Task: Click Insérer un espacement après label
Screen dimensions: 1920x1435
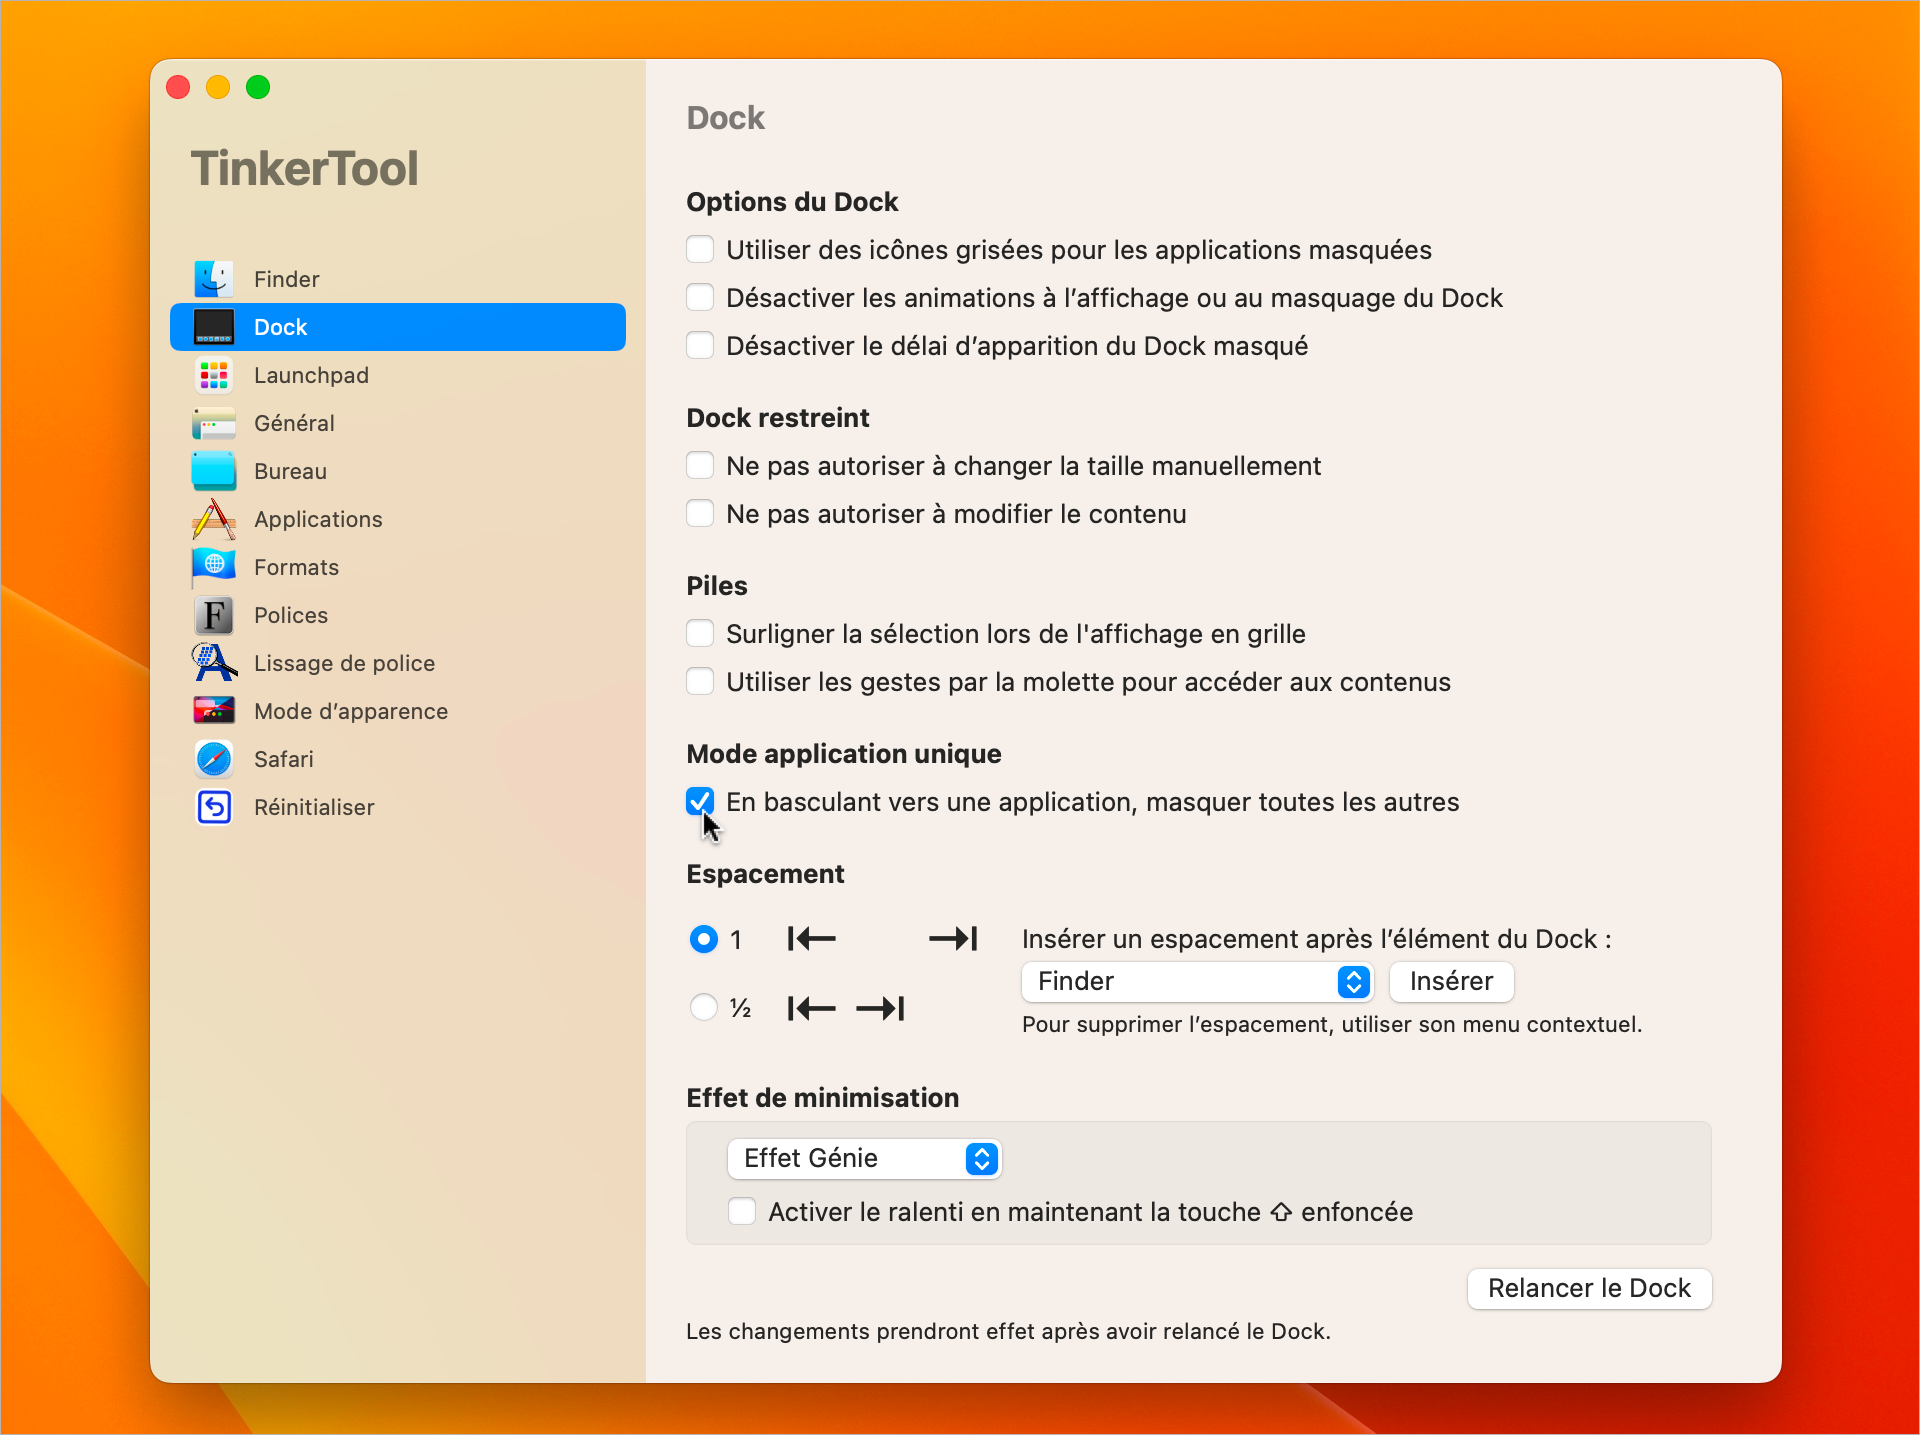Action: point(1316,939)
